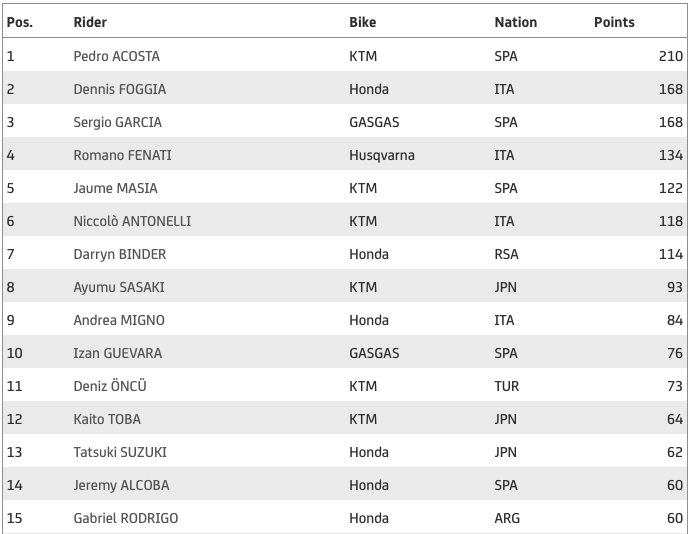Click the Nation column header
Image resolution: width=689 pixels, height=534 pixels.
(x=515, y=22)
